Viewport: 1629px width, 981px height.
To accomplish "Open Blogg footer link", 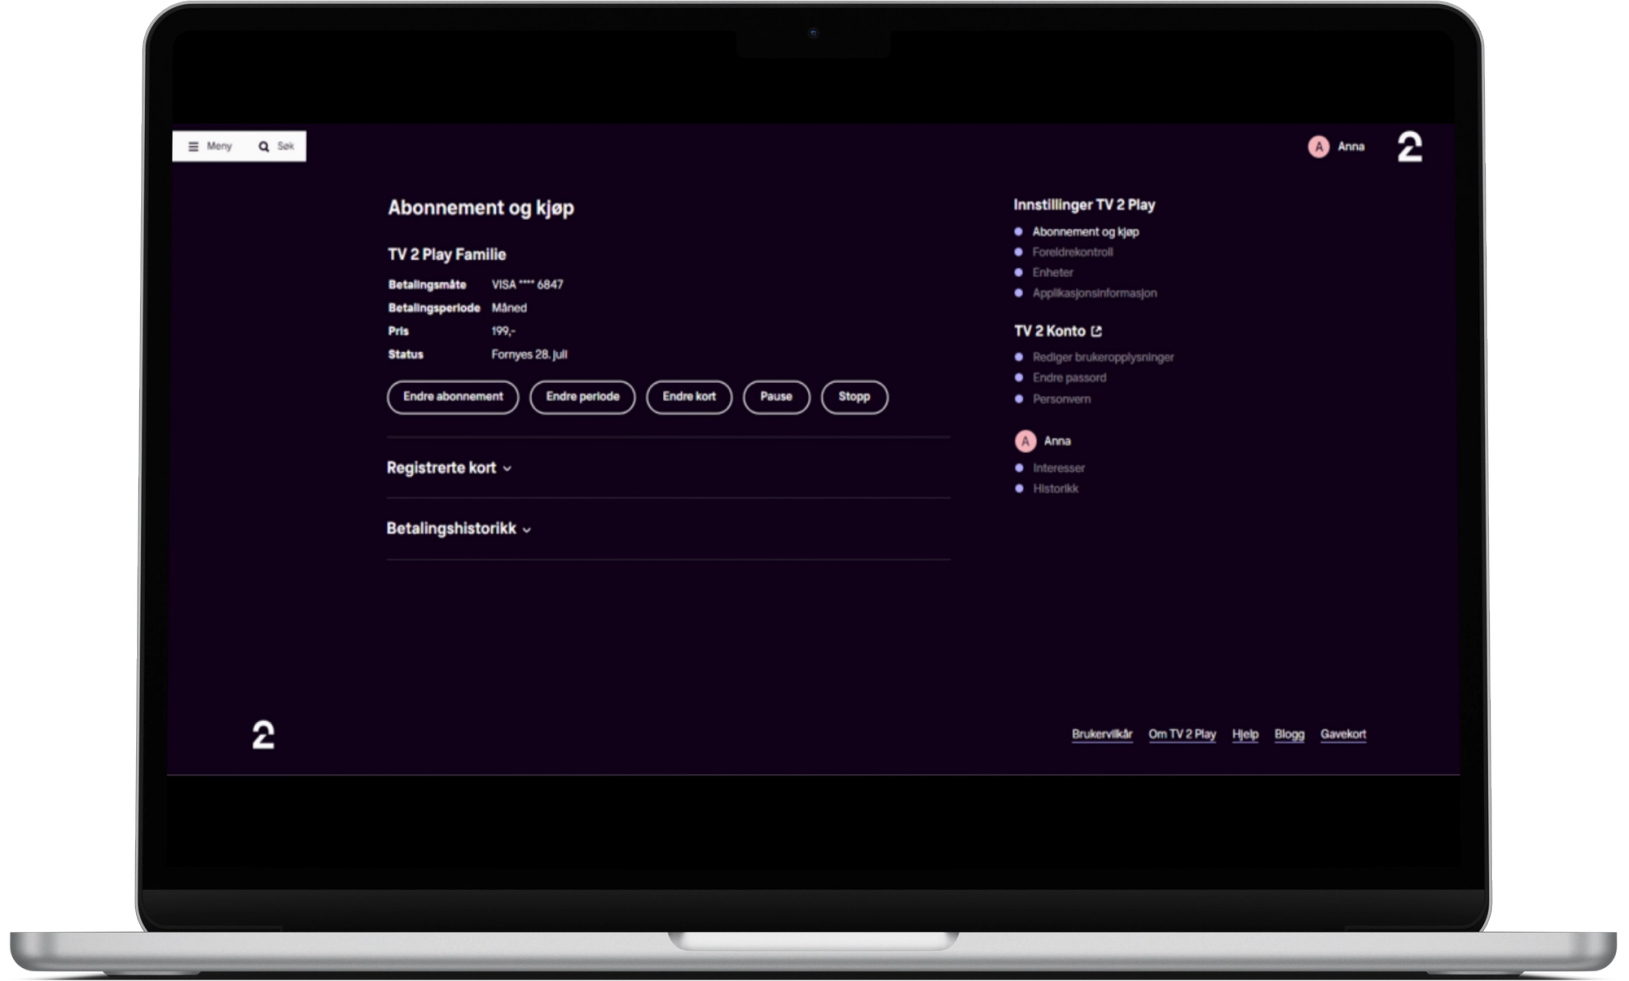I will pyautogui.click(x=1289, y=734).
